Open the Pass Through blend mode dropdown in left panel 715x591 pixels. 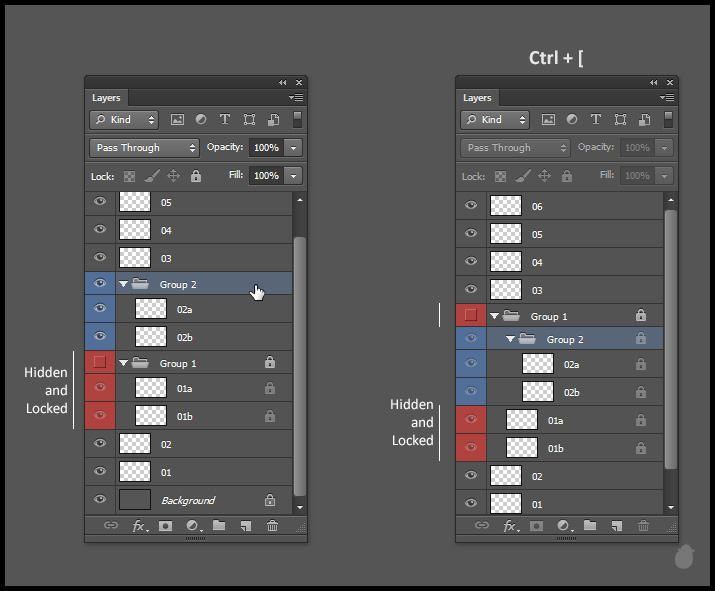145,147
